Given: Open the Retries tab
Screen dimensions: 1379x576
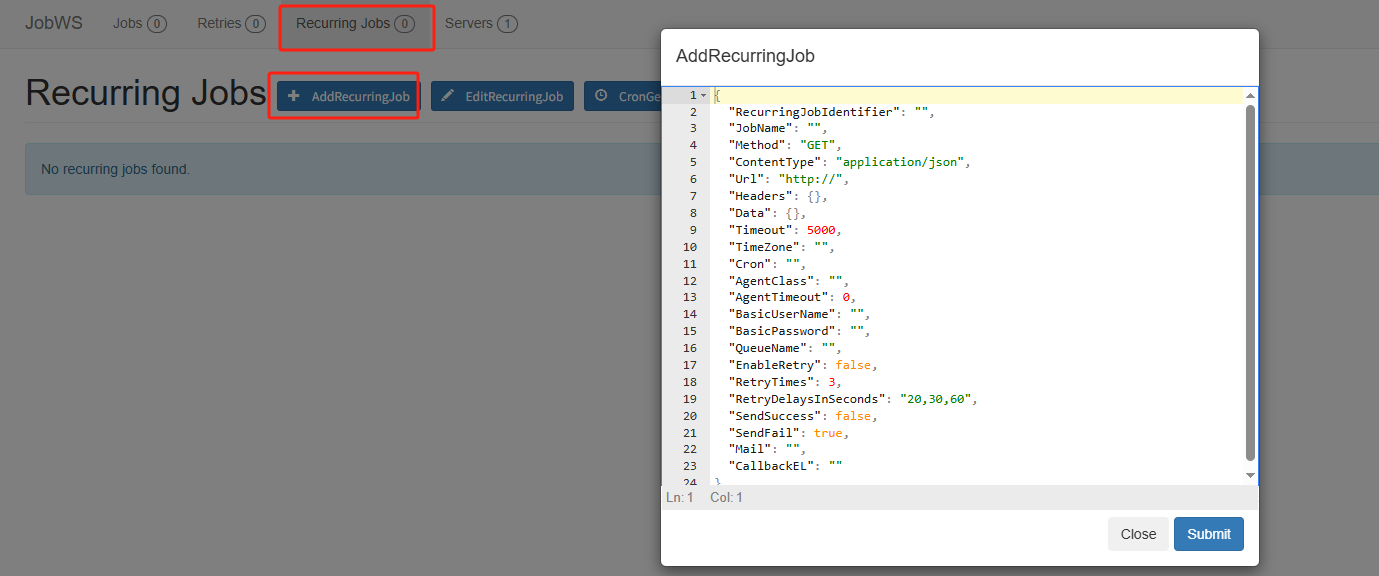Looking at the screenshot, I should (x=230, y=23).
